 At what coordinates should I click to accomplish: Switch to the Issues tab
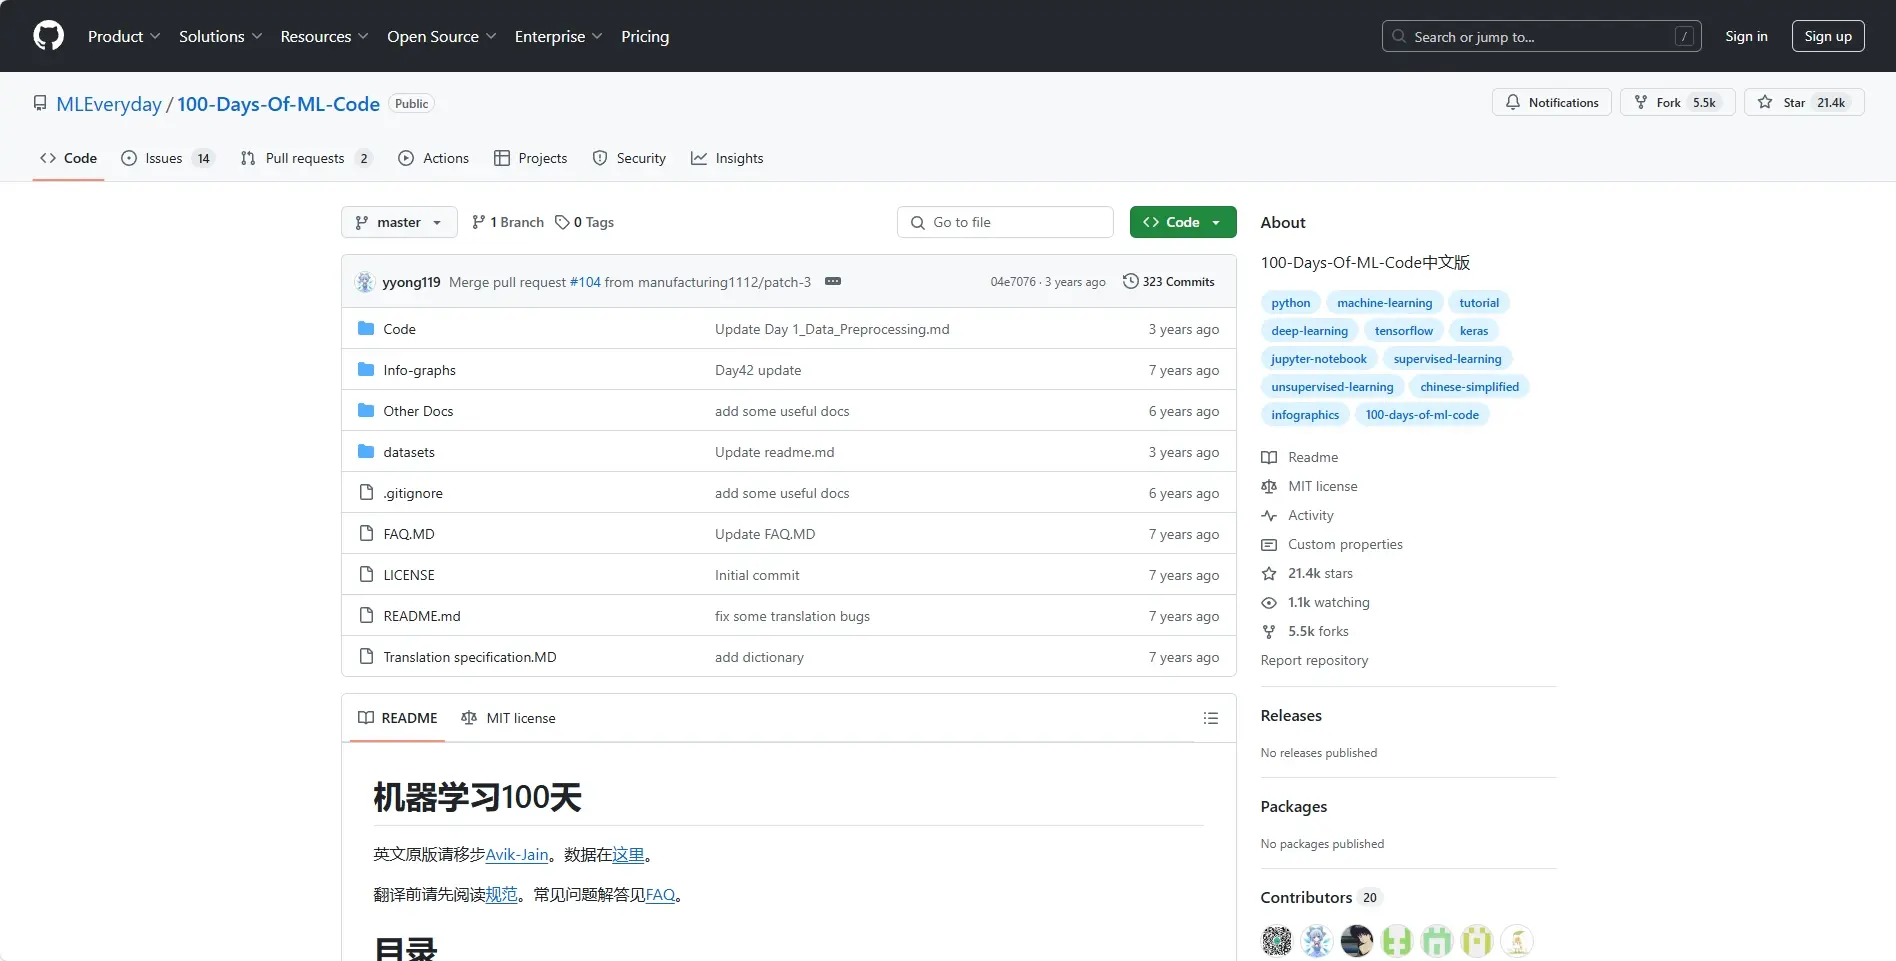click(166, 158)
